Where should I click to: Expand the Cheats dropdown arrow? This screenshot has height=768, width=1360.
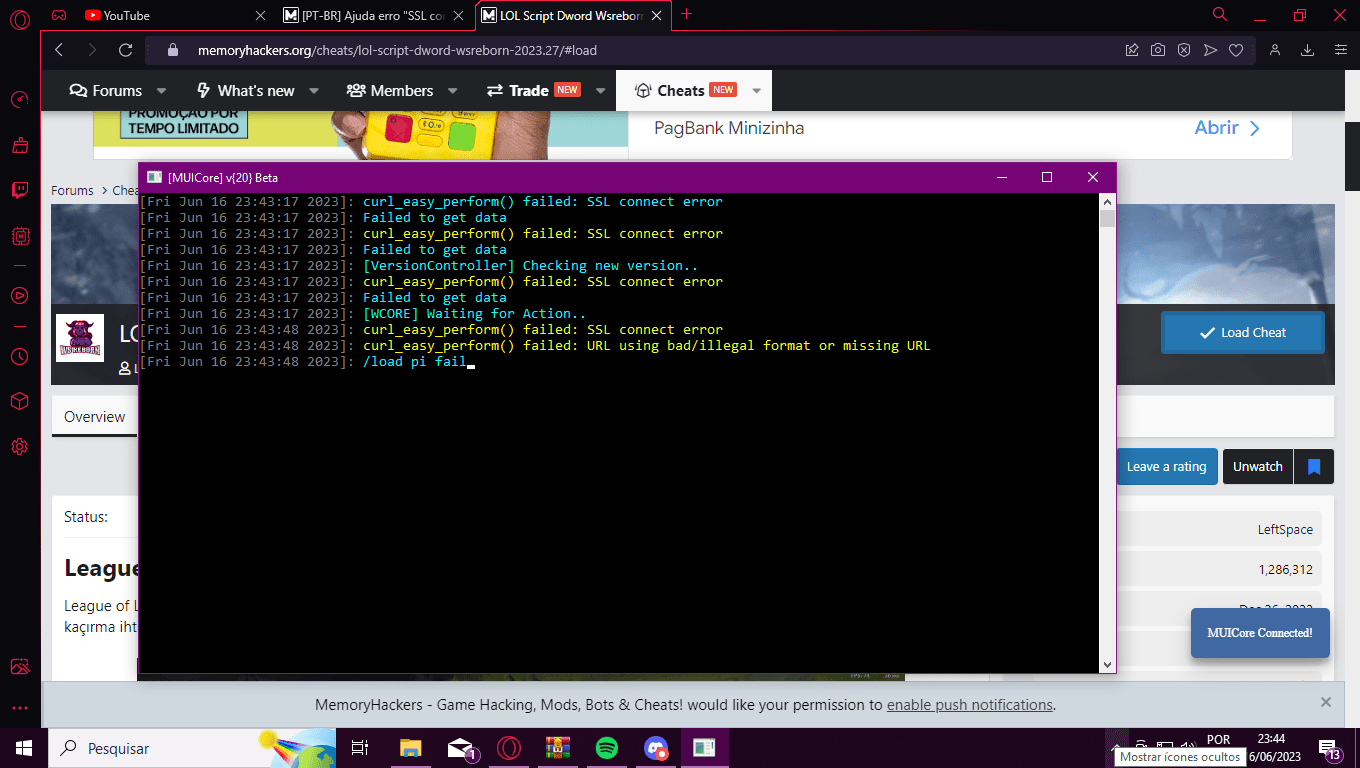[757, 90]
